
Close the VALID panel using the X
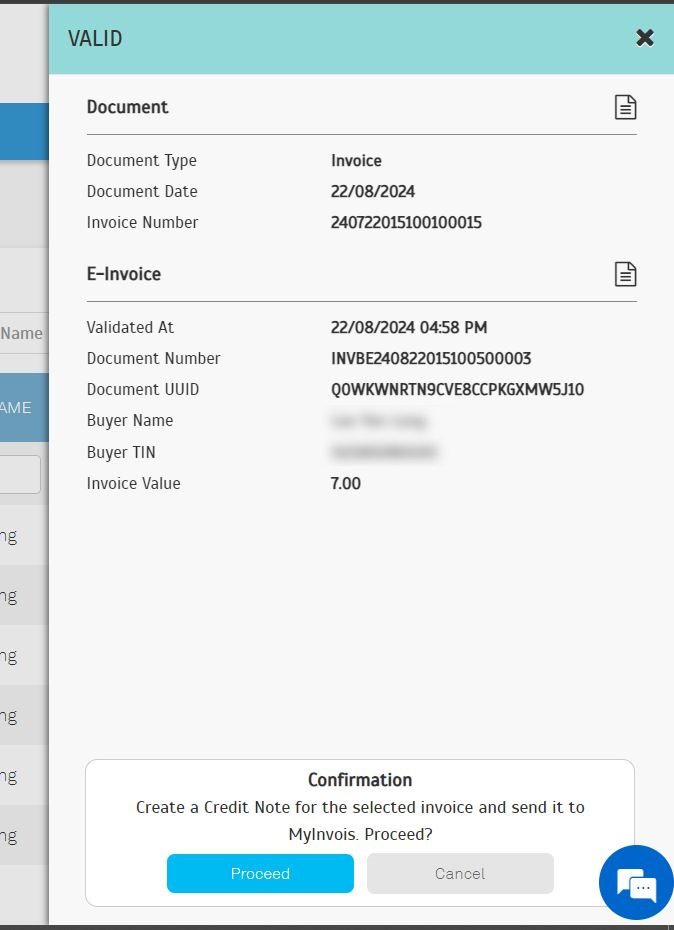(x=645, y=38)
